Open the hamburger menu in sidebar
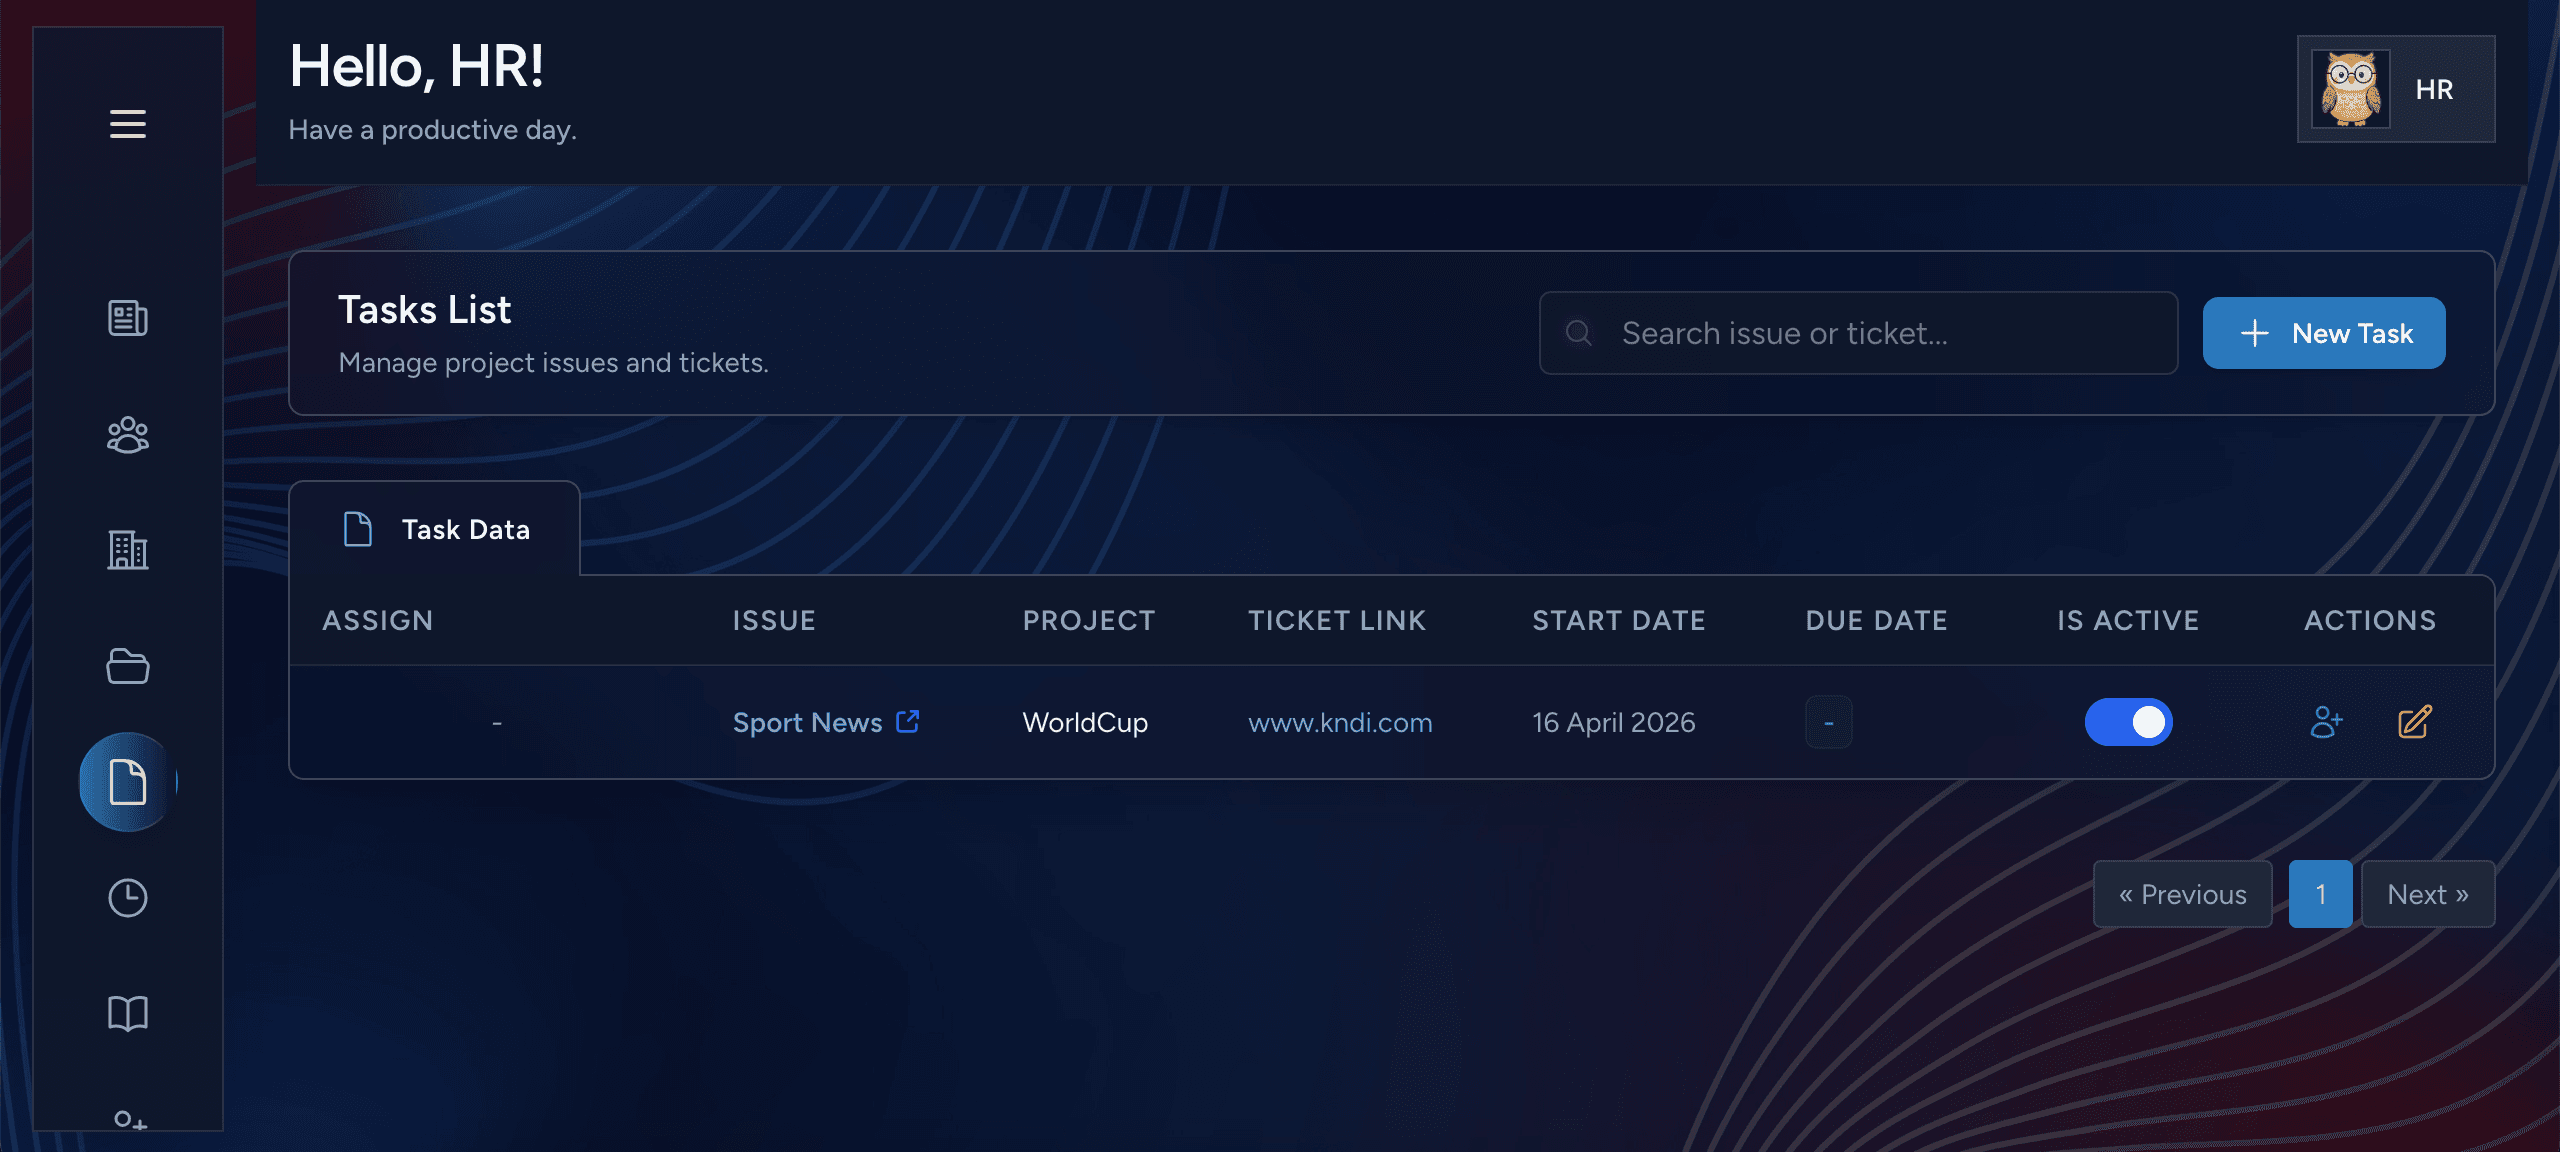 tap(128, 124)
